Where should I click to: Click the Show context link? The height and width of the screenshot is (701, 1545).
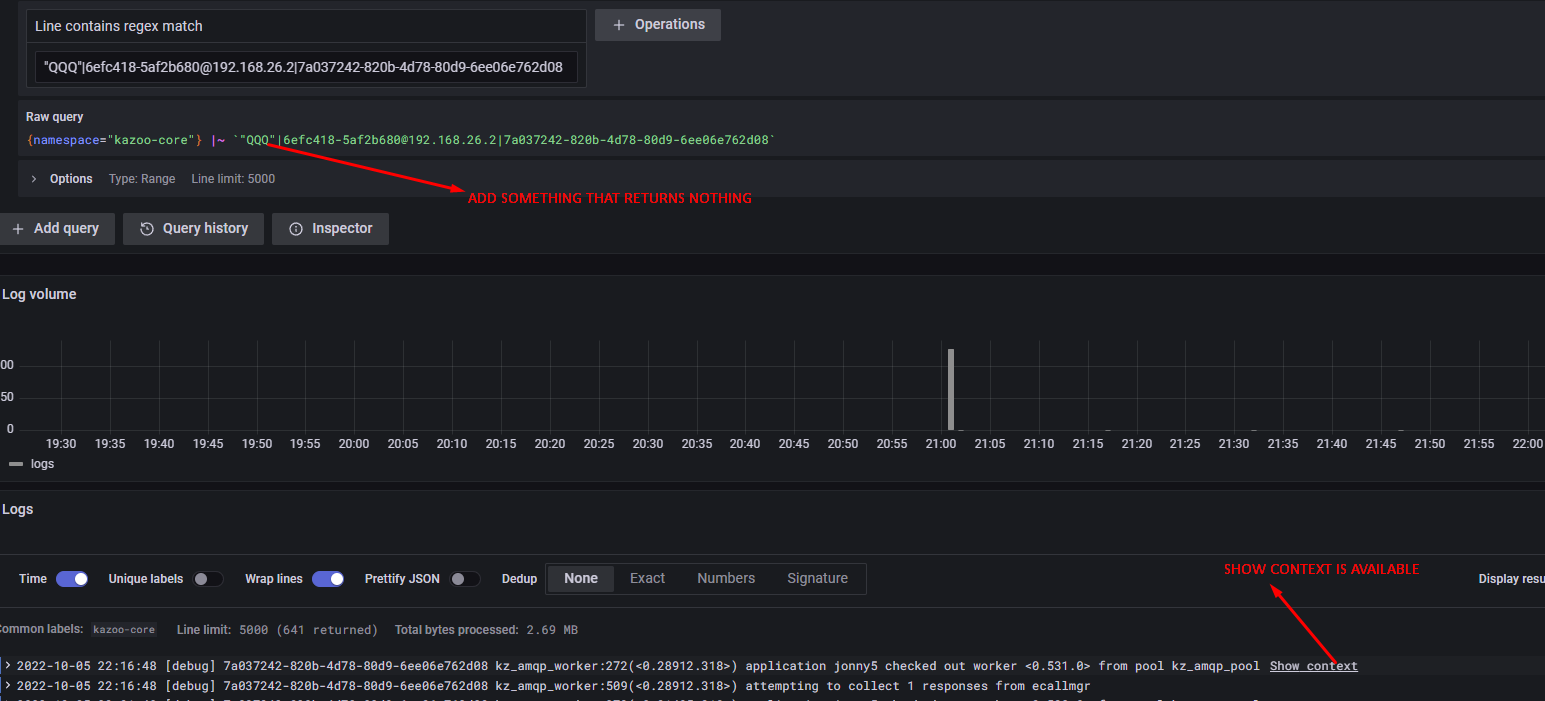pyautogui.click(x=1313, y=666)
